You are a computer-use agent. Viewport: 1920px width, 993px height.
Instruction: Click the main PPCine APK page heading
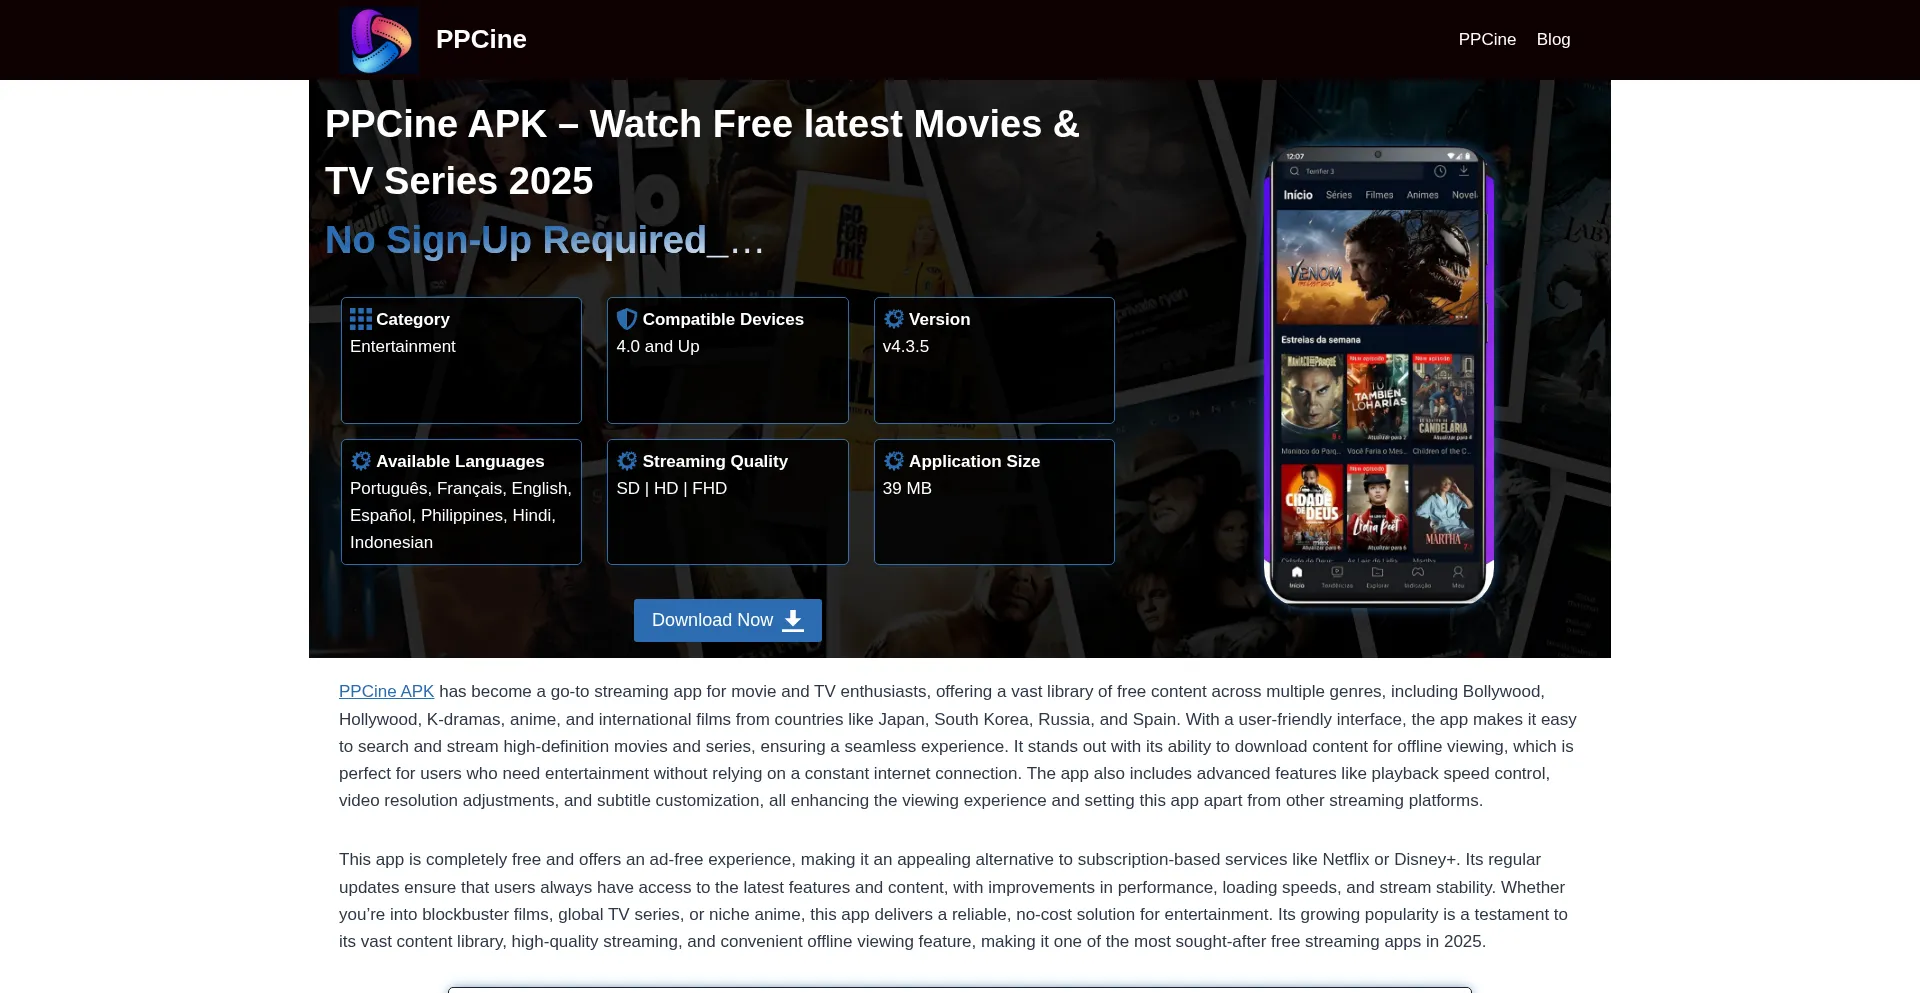[x=702, y=153]
